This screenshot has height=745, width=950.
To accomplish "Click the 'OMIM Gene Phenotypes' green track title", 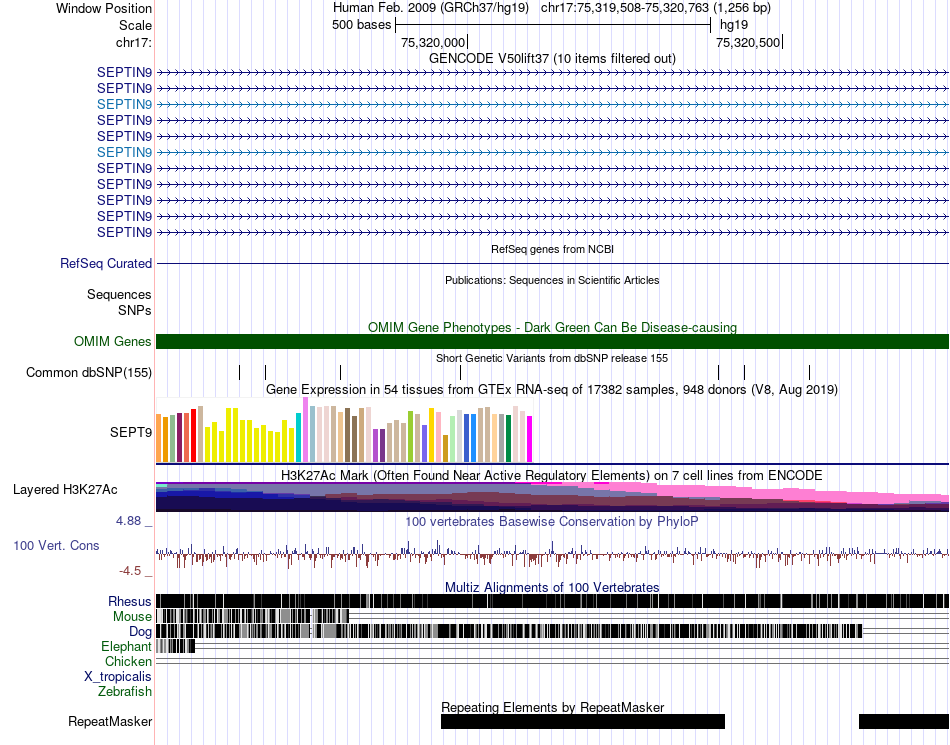I will (x=553, y=328).
